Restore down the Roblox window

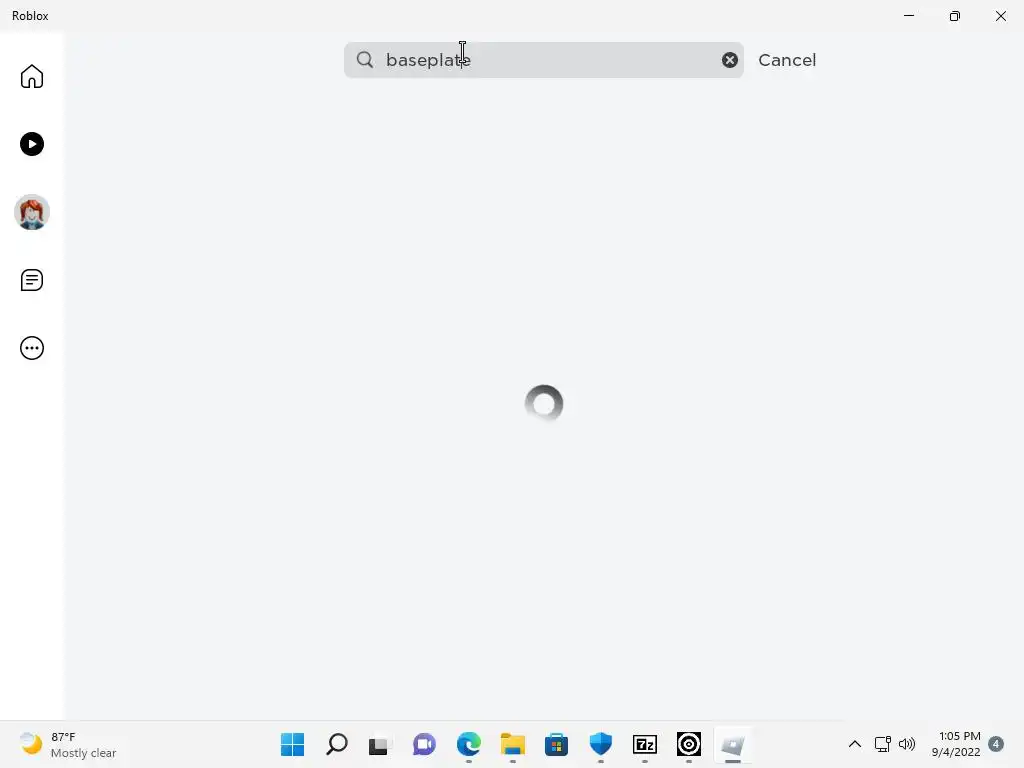point(955,16)
